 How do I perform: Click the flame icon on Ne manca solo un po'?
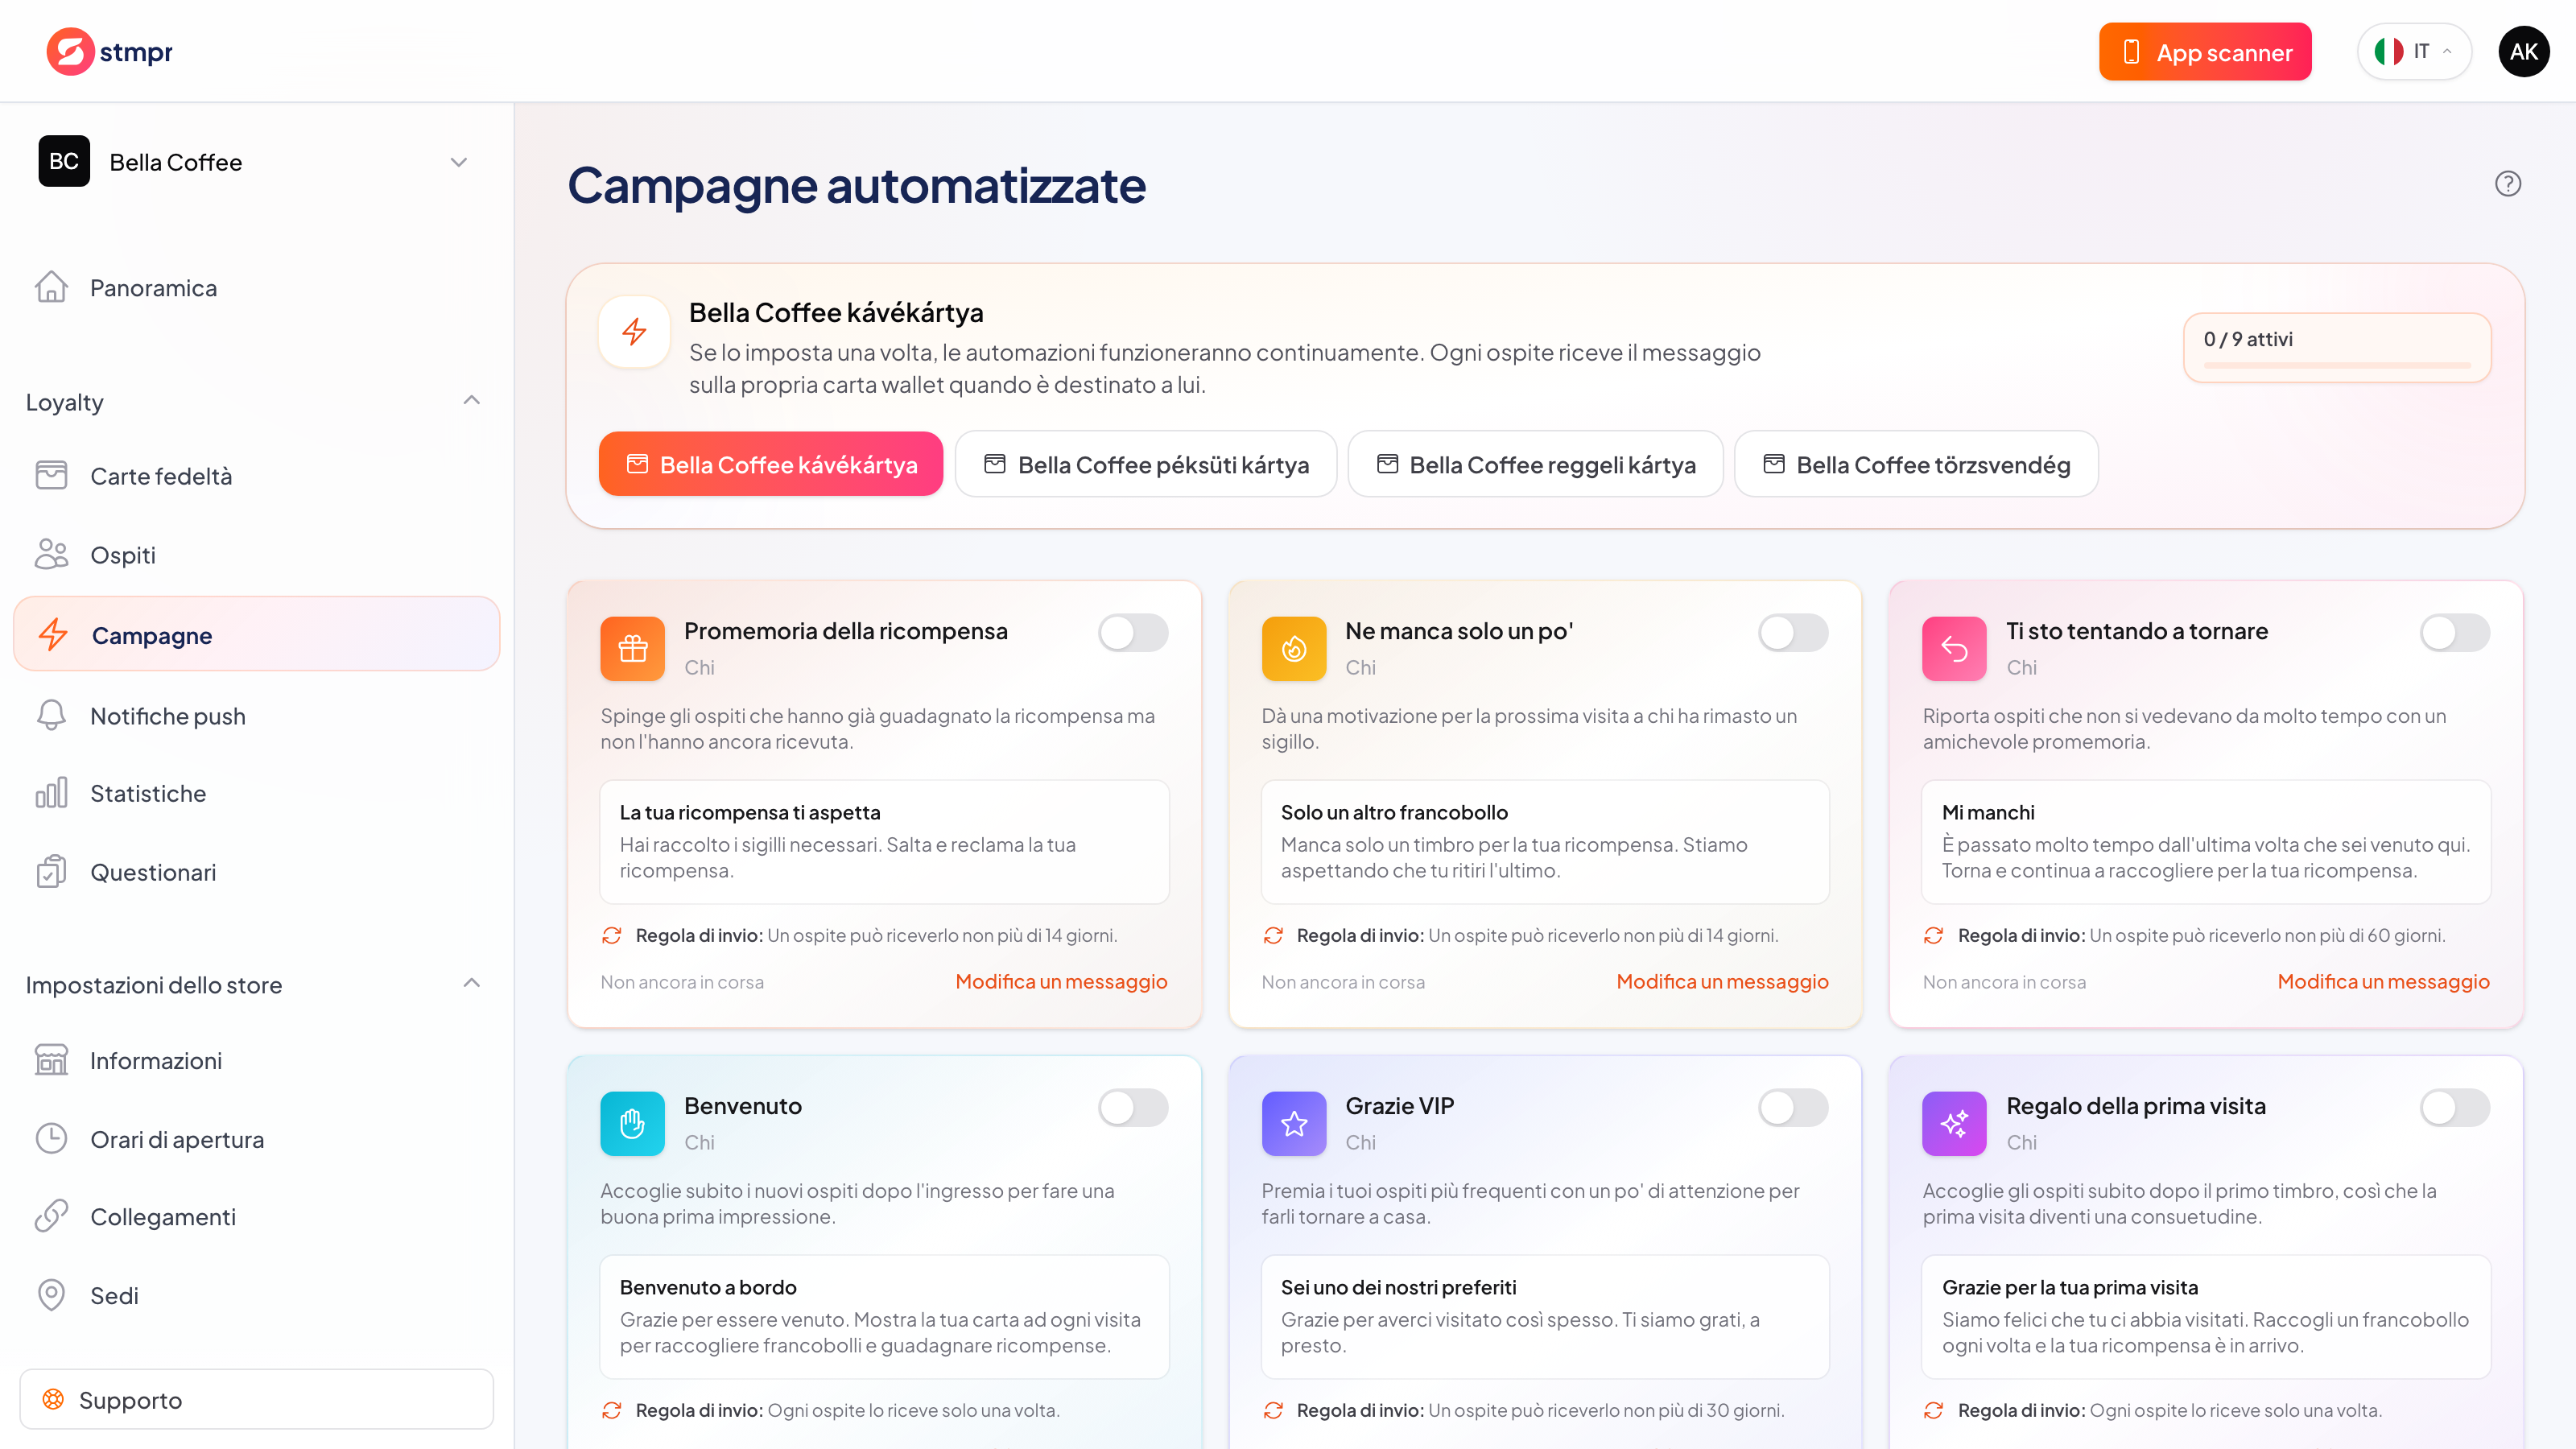(1294, 648)
